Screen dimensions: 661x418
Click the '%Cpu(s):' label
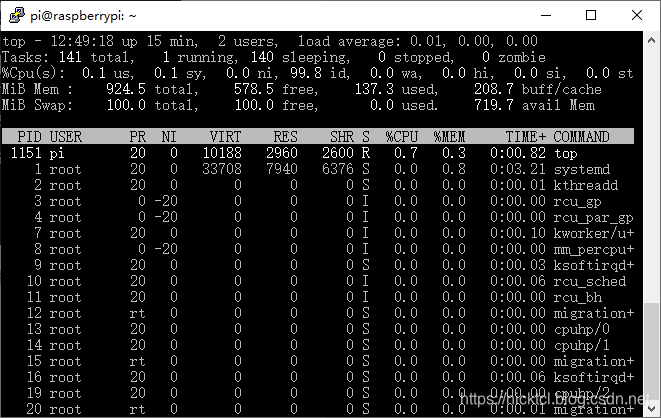point(33,73)
